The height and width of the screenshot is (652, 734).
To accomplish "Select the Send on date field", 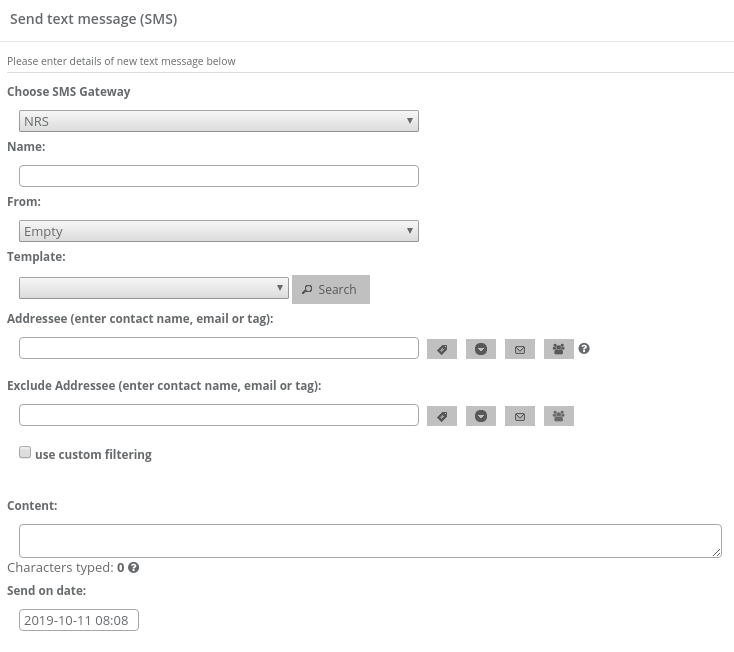I will tap(79, 620).
